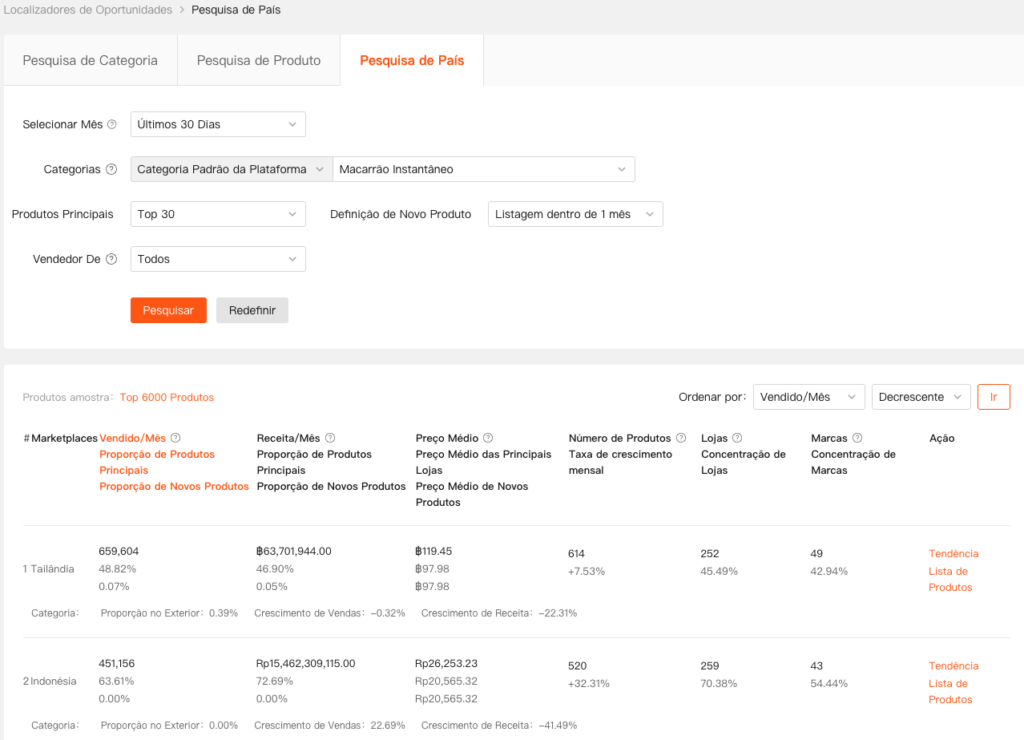The image size is (1024, 740).
Task: Click help icon next to Vendedor De
Action: 111,259
